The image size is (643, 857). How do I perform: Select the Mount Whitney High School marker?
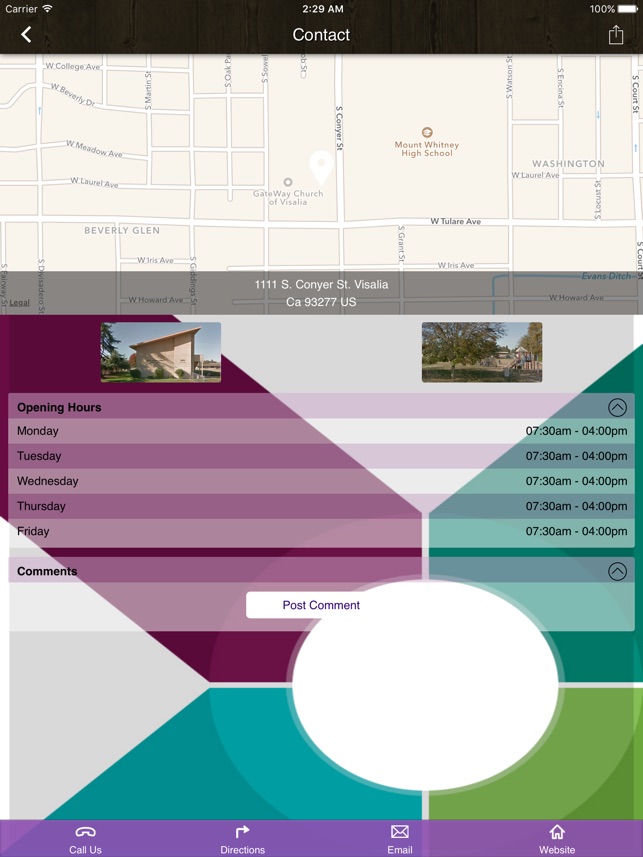click(427, 132)
